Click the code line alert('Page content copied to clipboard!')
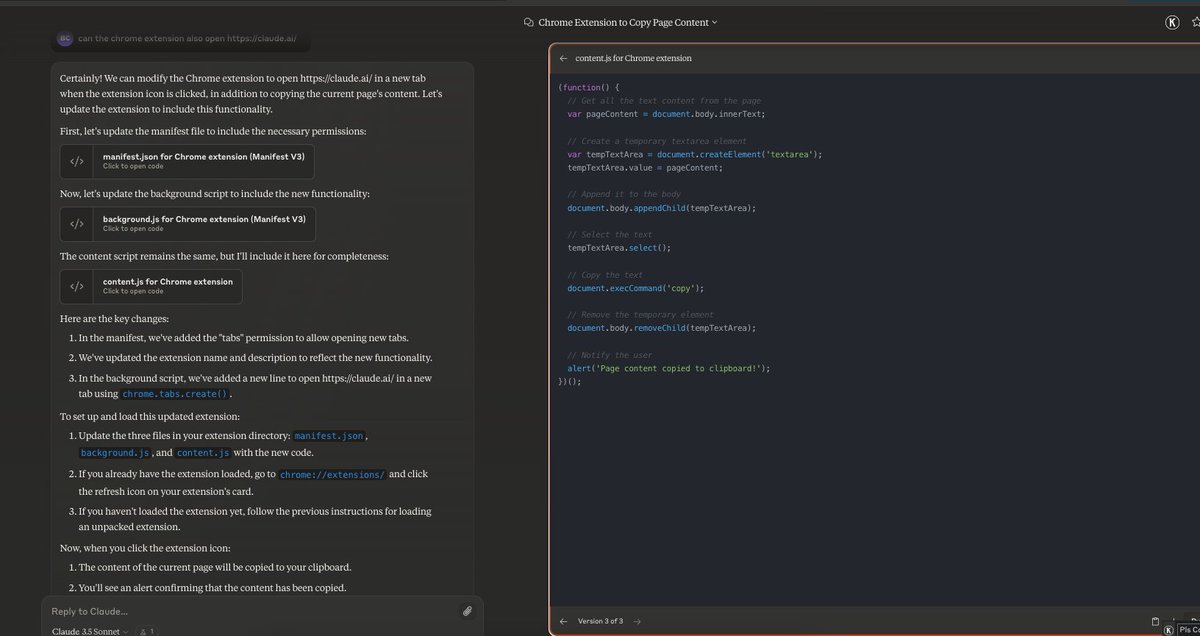The image size is (1200, 636). [669, 368]
